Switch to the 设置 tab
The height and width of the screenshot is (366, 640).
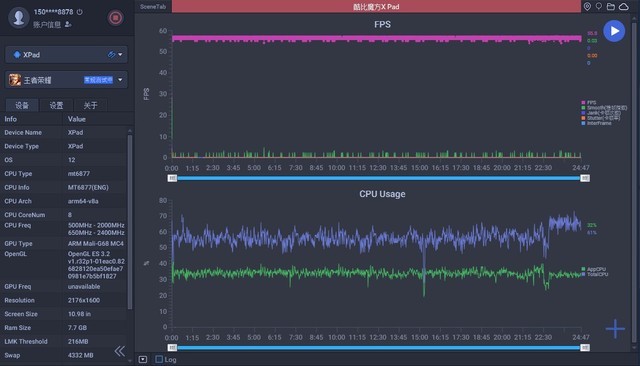56,105
